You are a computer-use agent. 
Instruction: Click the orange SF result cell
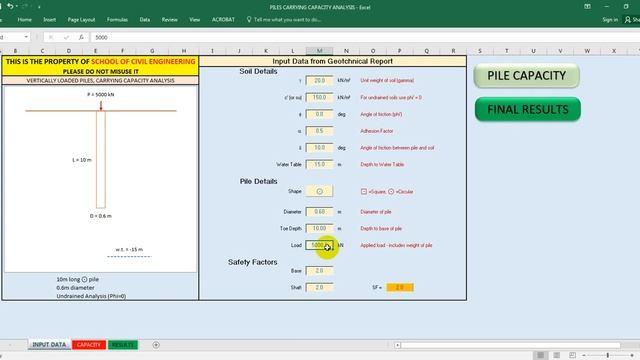400,287
